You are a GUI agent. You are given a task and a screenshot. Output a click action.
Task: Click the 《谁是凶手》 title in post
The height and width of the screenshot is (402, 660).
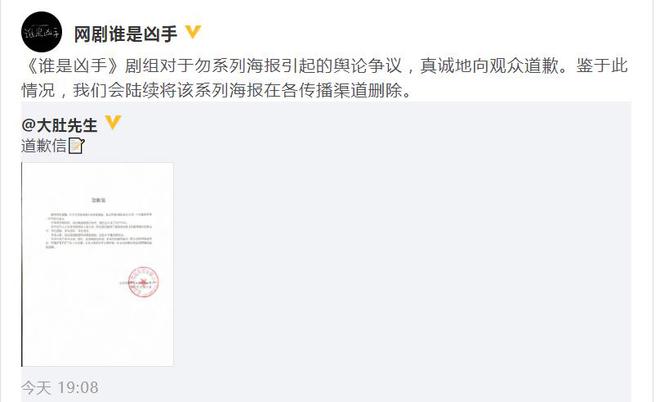[x=72, y=66]
